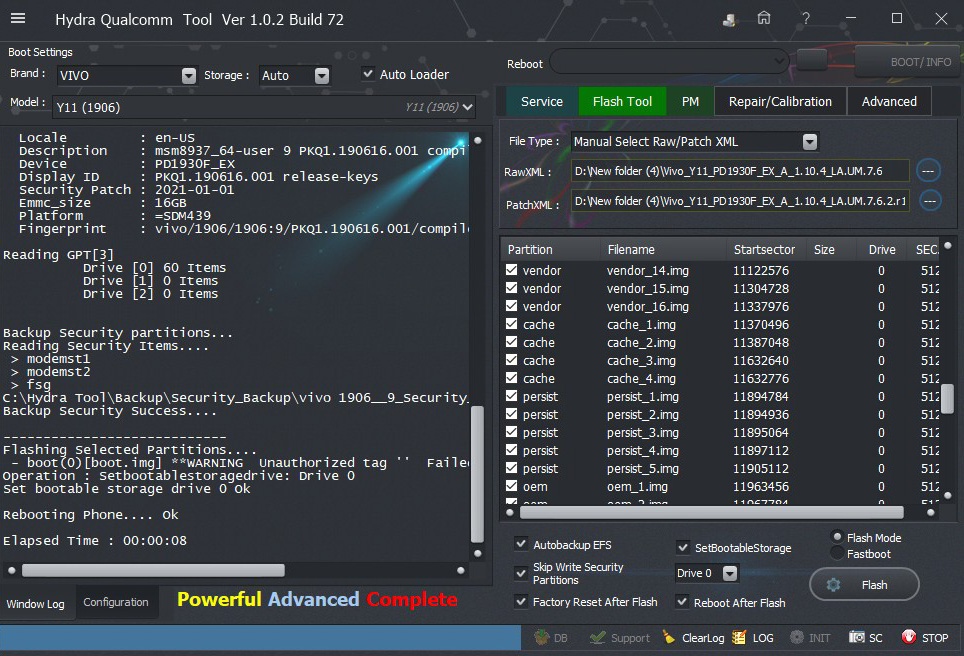Image resolution: width=964 pixels, height=656 pixels.
Task: Clear the log with ClearLog
Action: tap(693, 638)
